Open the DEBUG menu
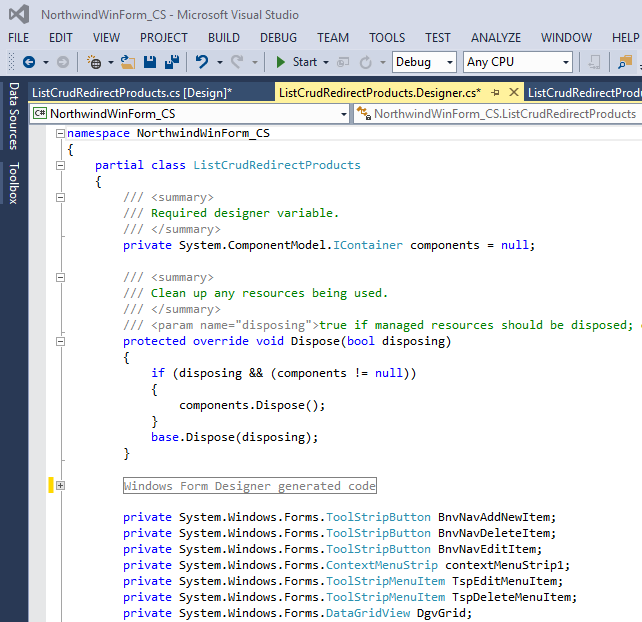 (x=278, y=38)
